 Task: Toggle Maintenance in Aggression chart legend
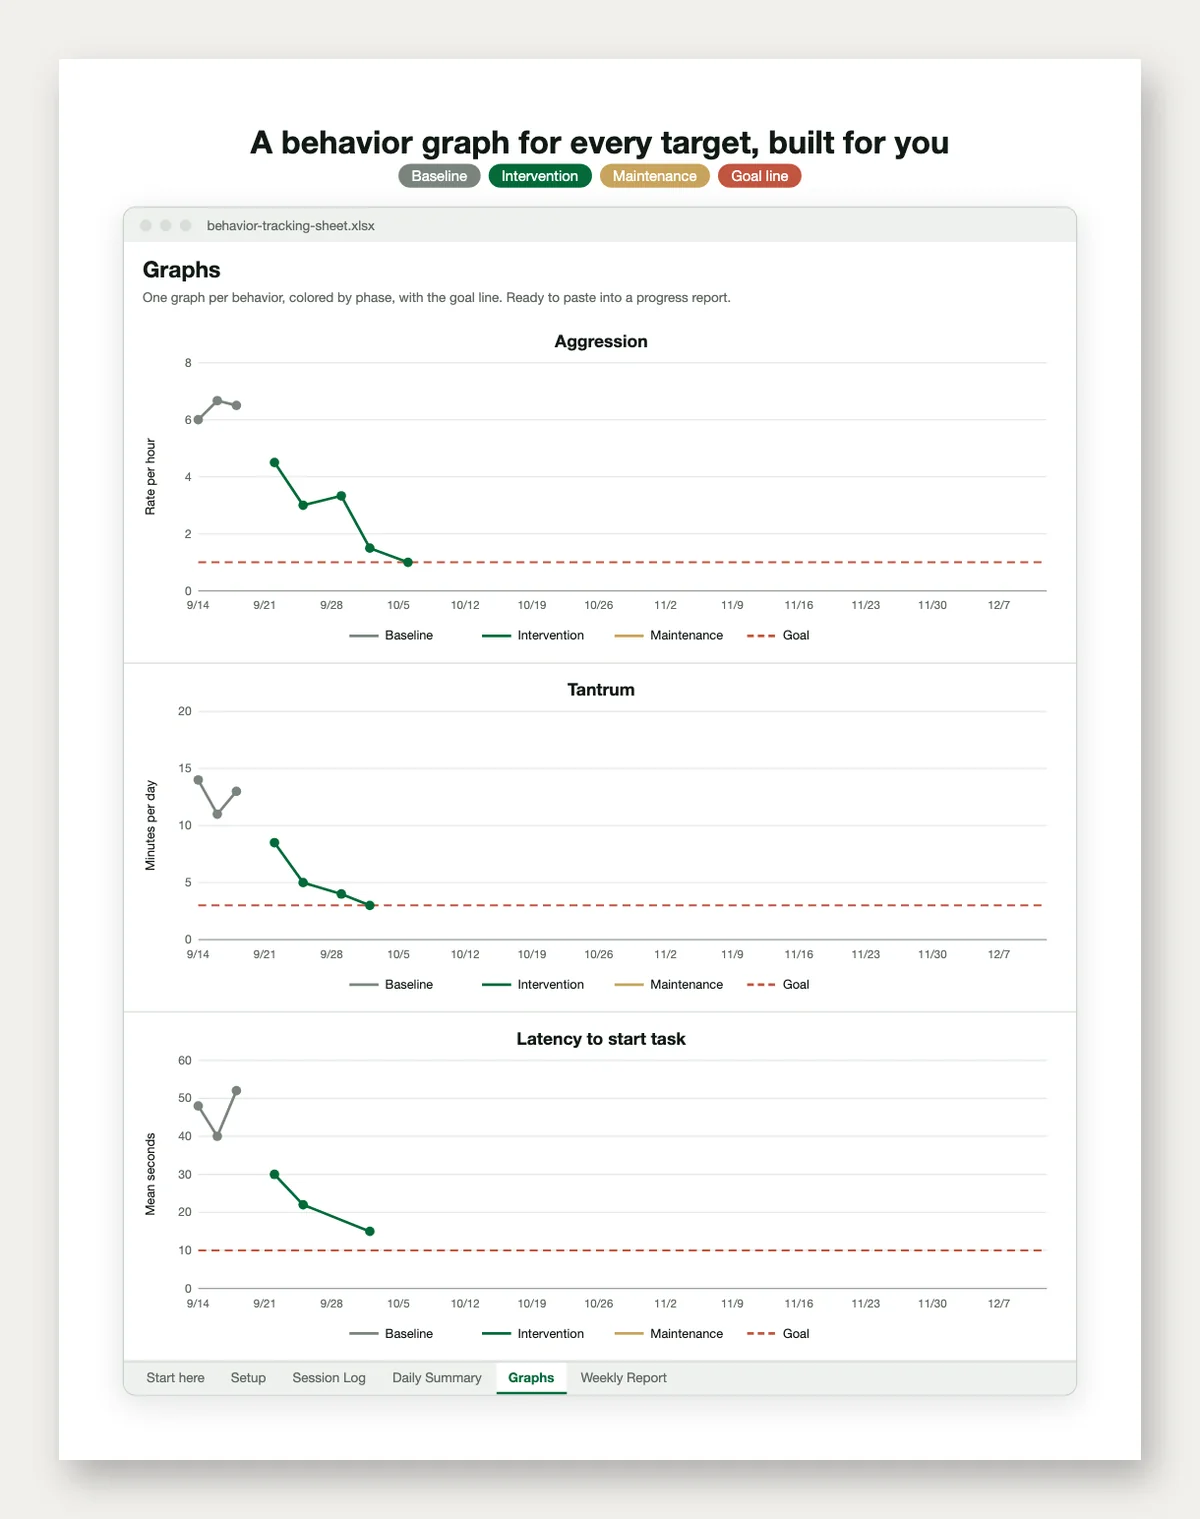coord(669,636)
